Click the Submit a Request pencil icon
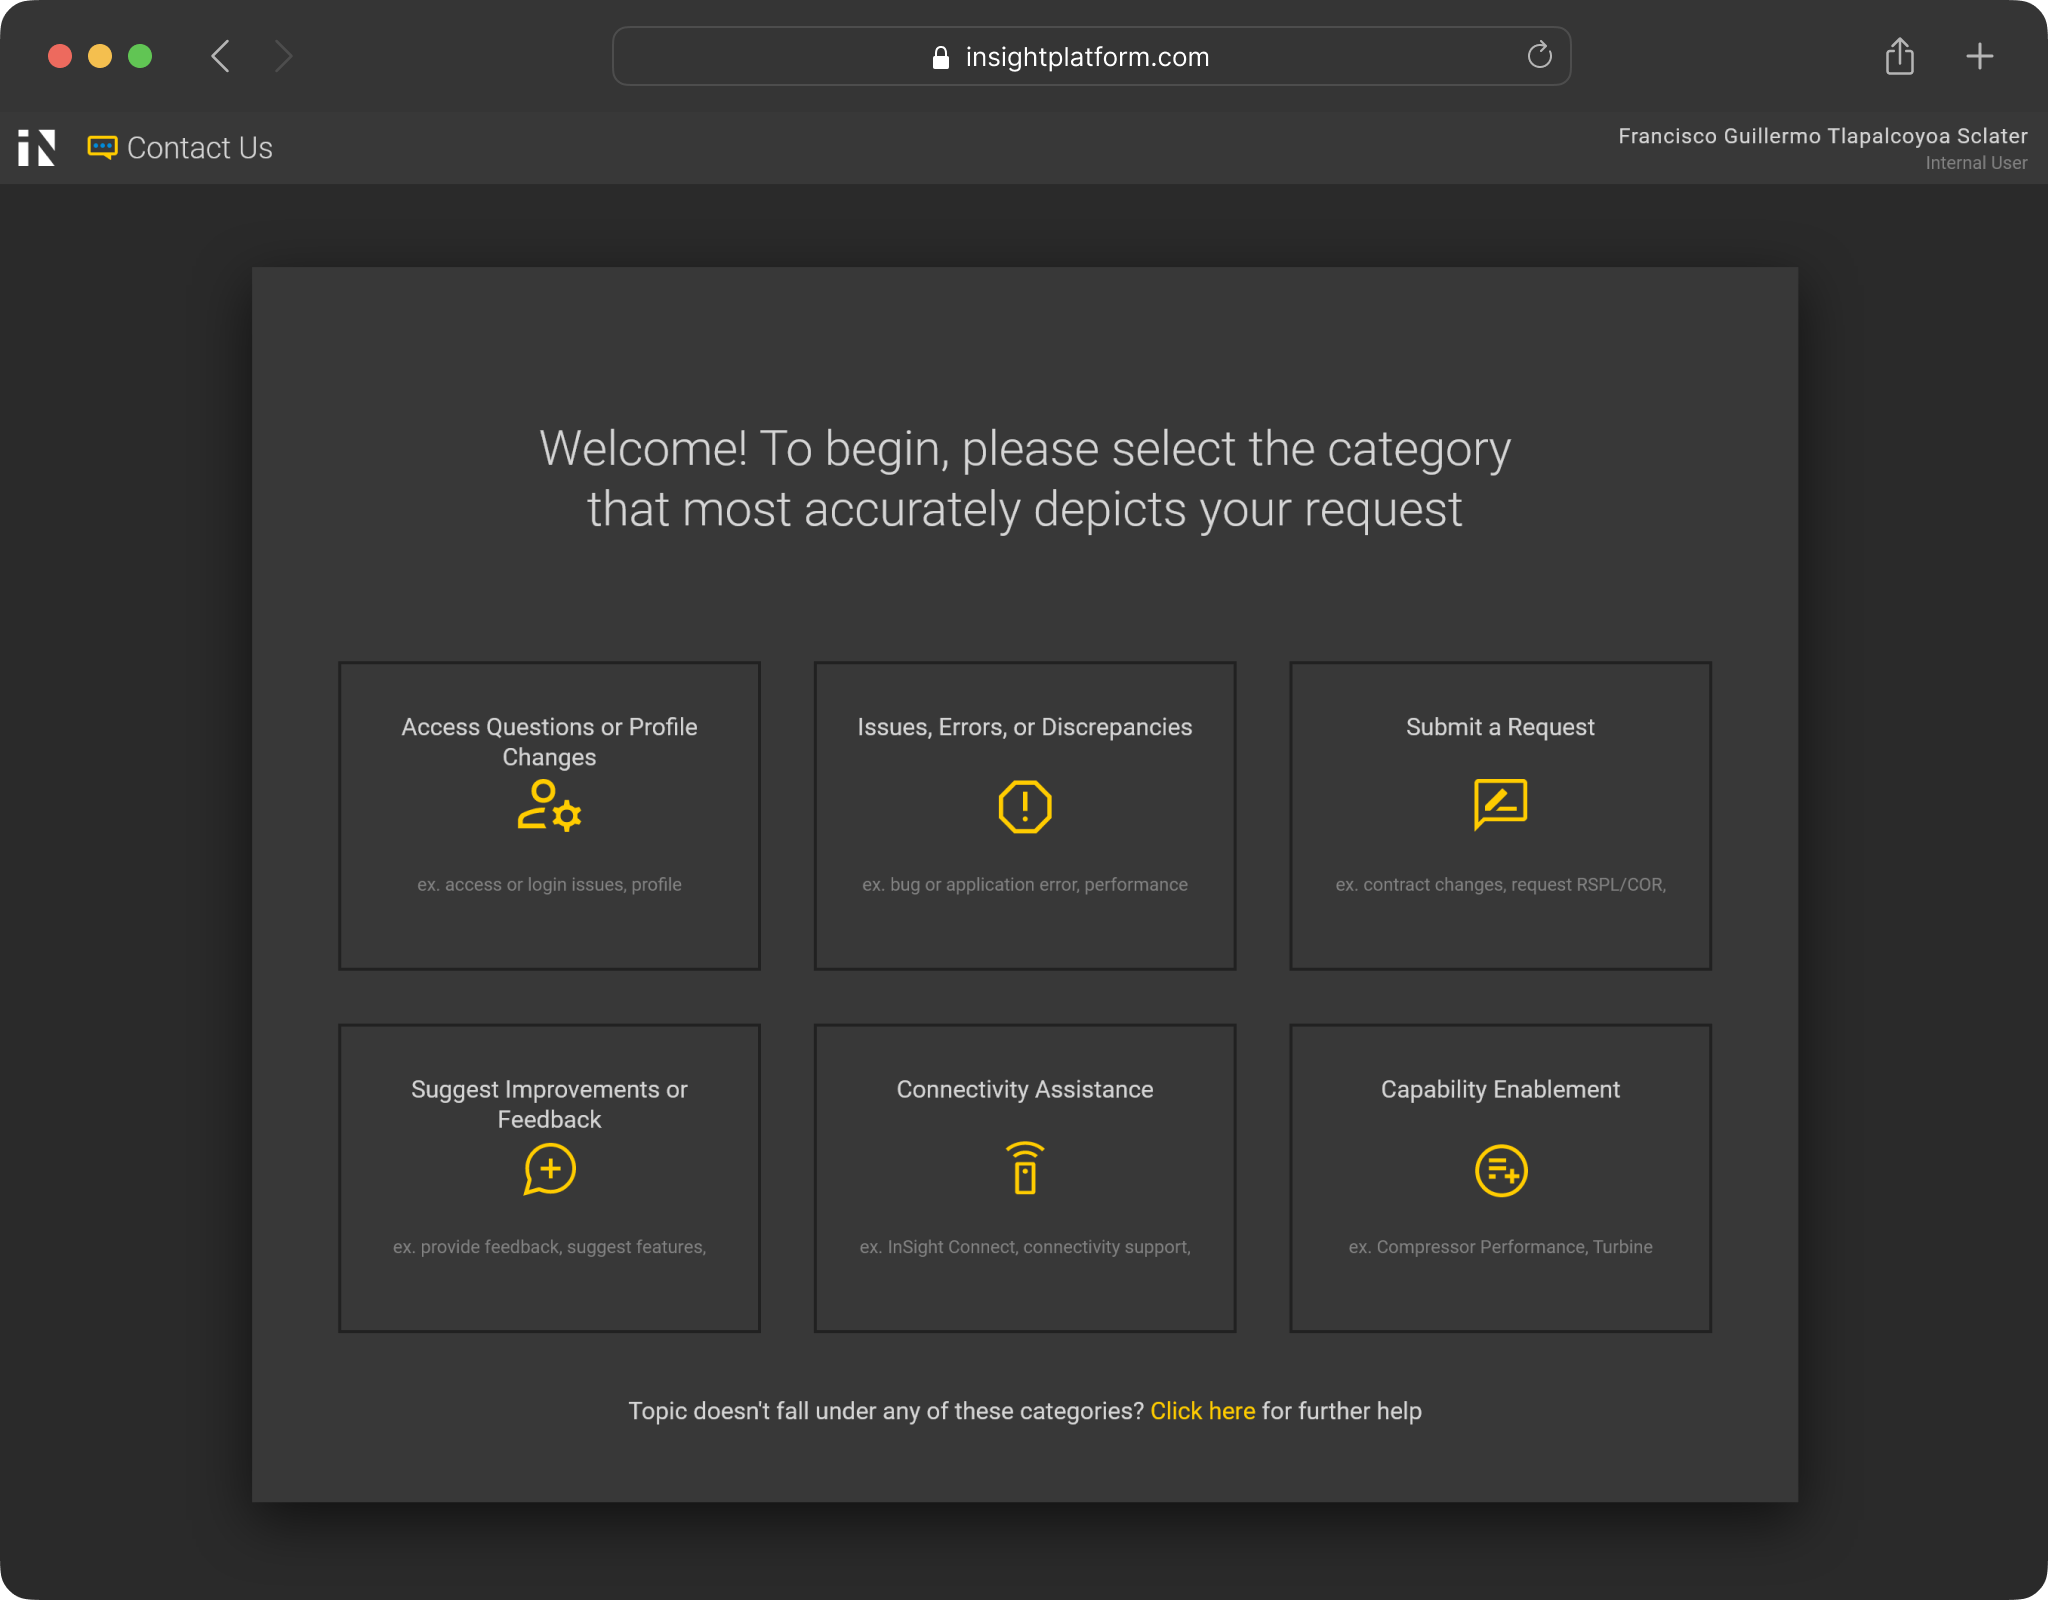This screenshot has width=2048, height=1600. click(x=1500, y=804)
